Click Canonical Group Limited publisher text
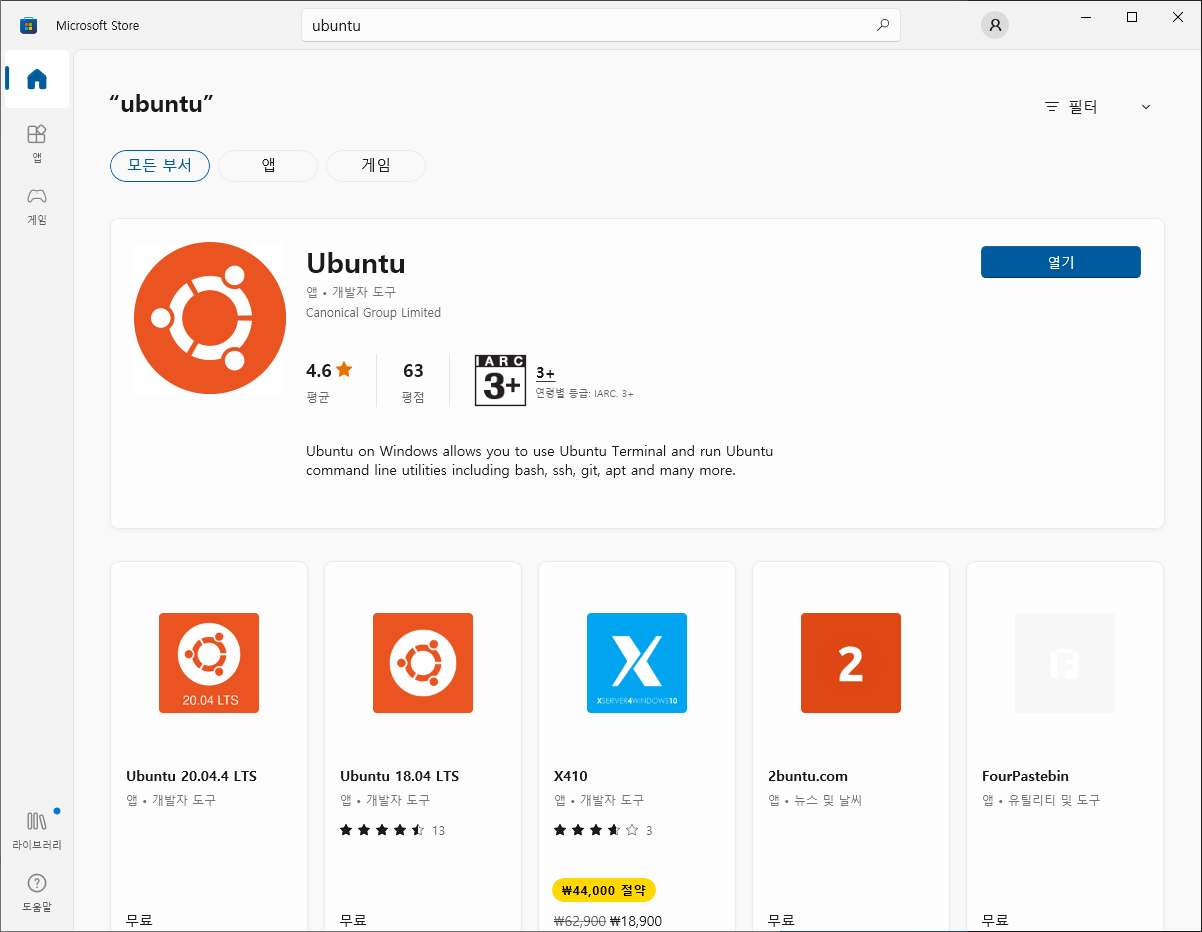This screenshot has width=1202, height=932. (x=373, y=313)
